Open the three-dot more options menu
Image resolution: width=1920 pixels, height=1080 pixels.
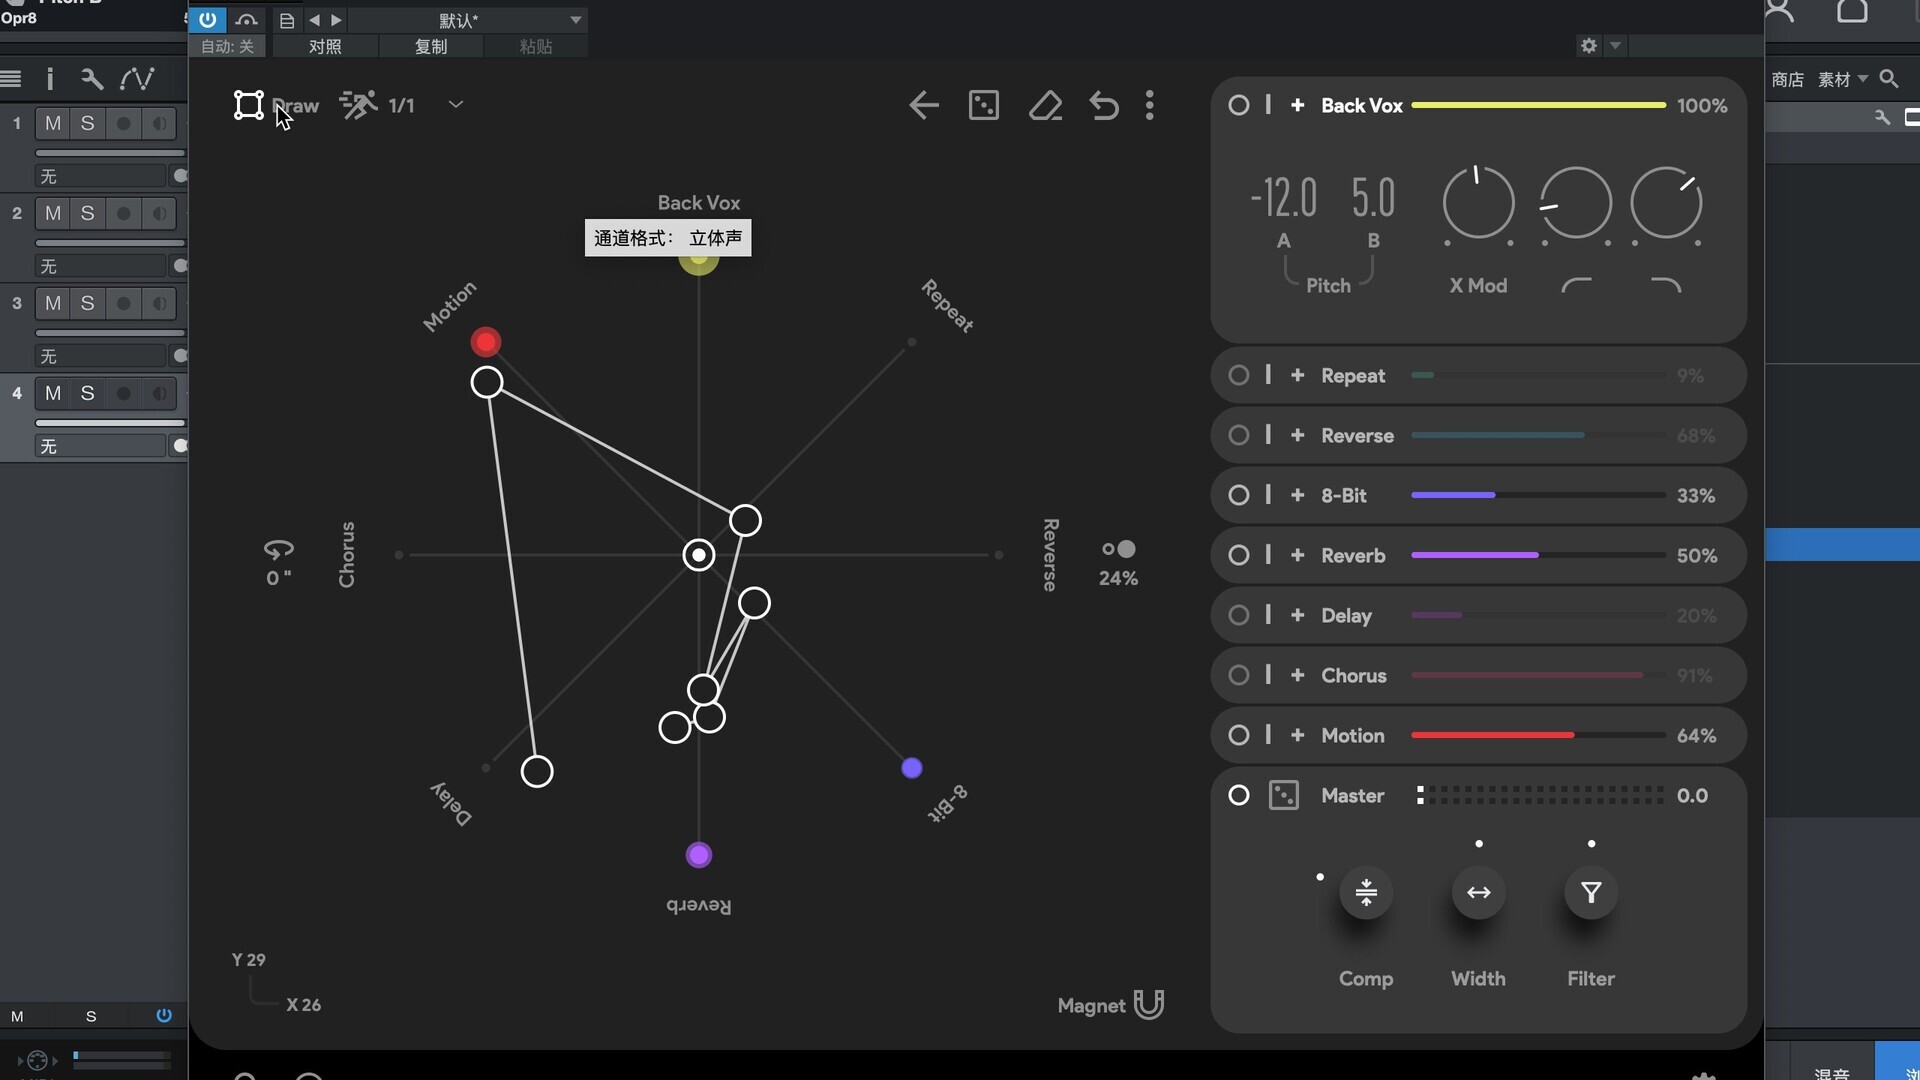click(x=1150, y=105)
